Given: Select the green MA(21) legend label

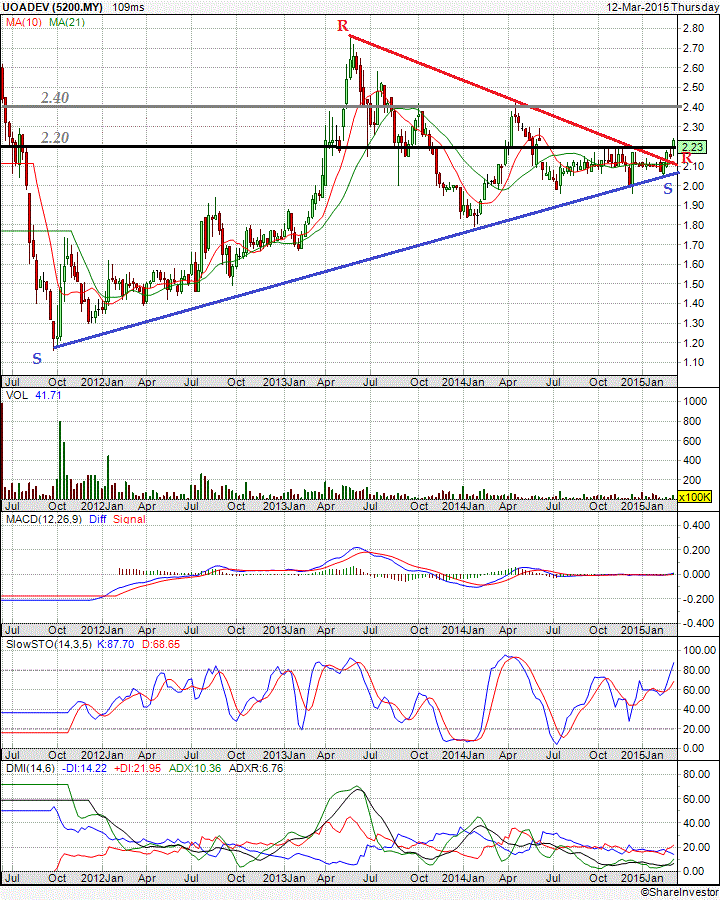Looking at the screenshot, I should (x=67, y=22).
